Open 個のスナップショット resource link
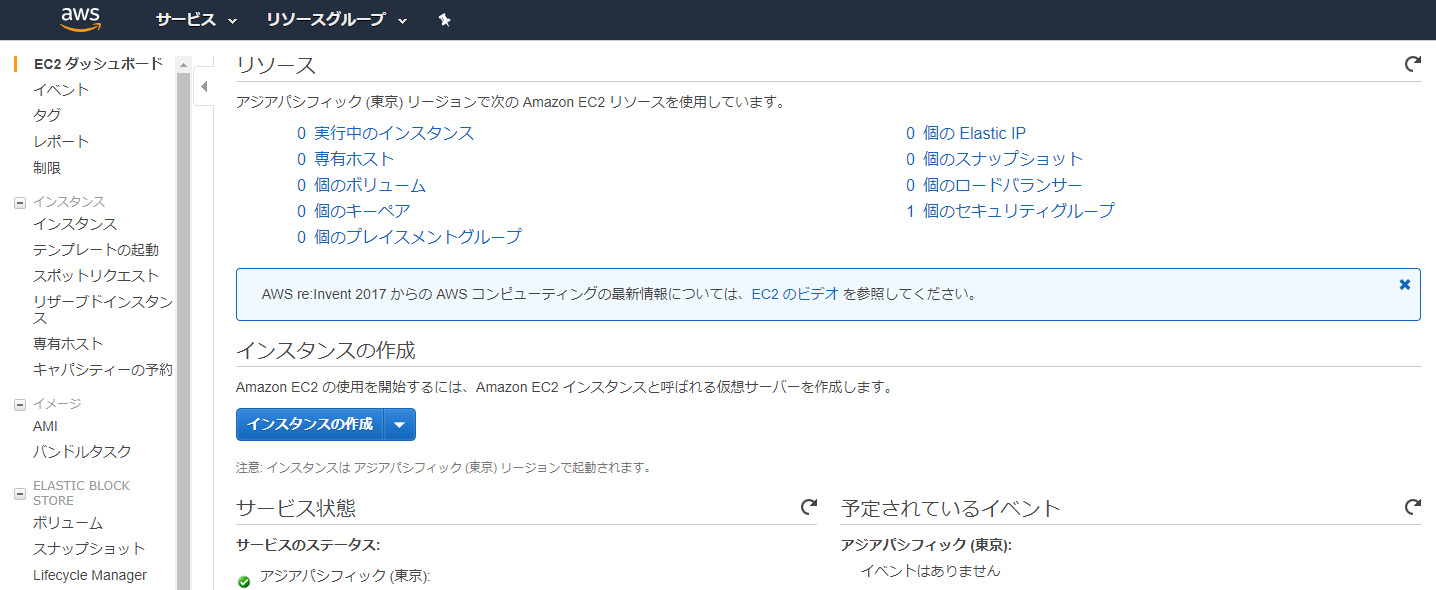Viewport: 1436px width, 590px height. pos(1004,159)
